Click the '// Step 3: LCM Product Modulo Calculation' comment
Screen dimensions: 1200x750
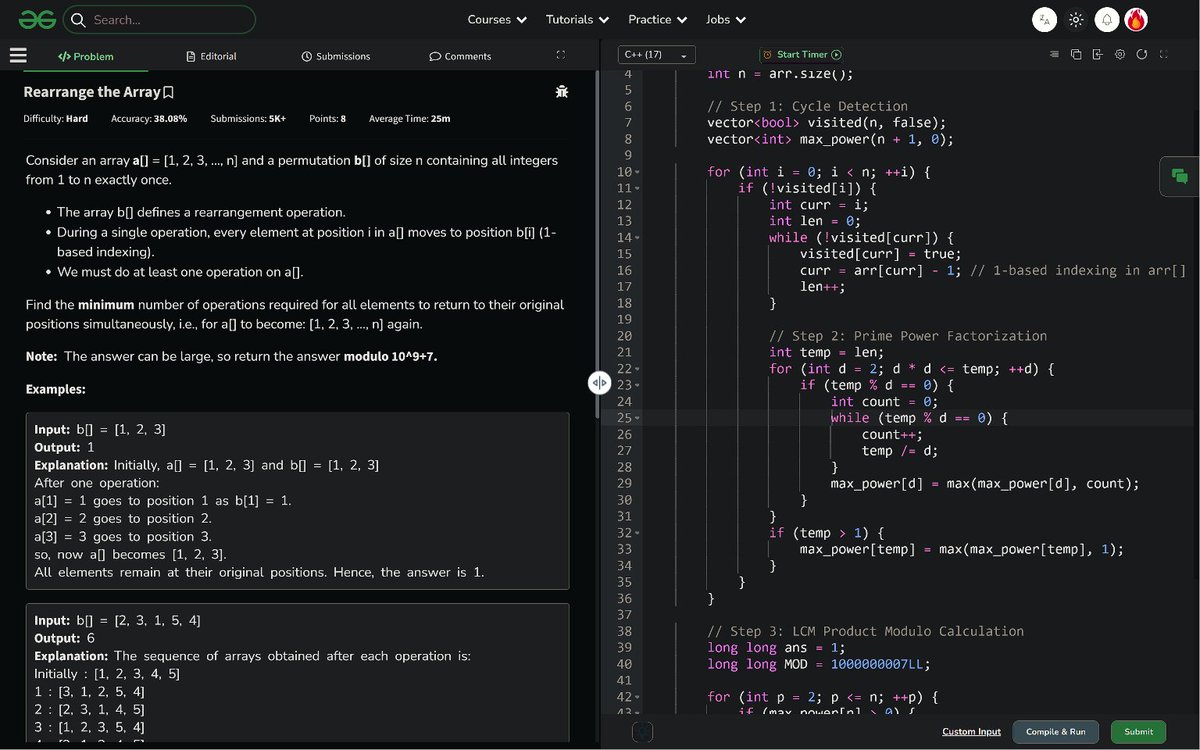click(865, 631)
